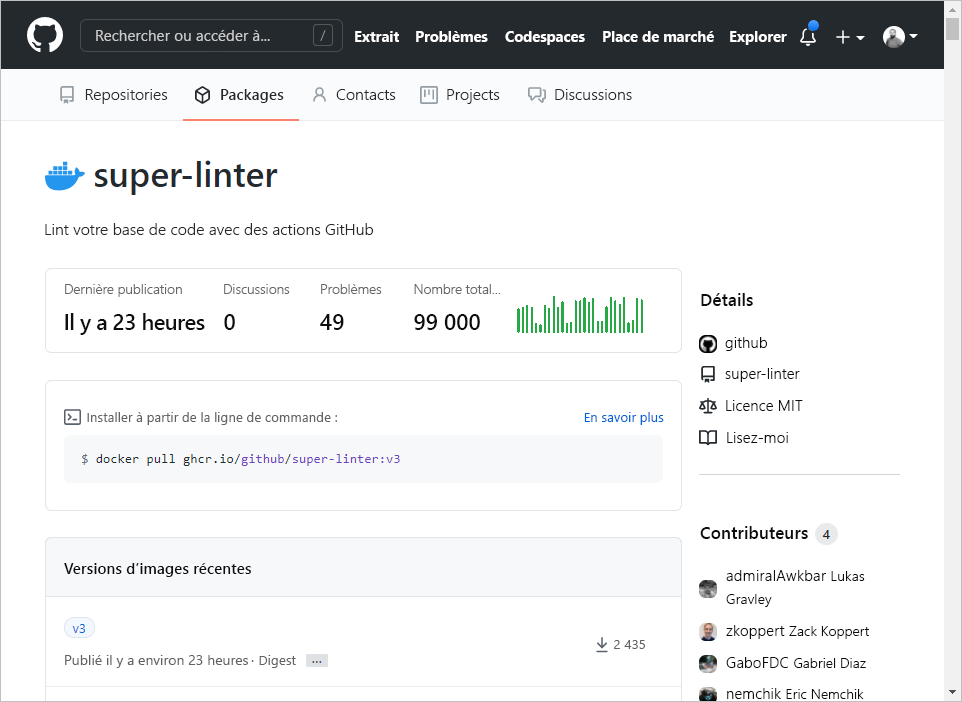The height and width of the screenshot is (702, 962).
Task: Open the Projects tab
Action: tap(460, 95)
